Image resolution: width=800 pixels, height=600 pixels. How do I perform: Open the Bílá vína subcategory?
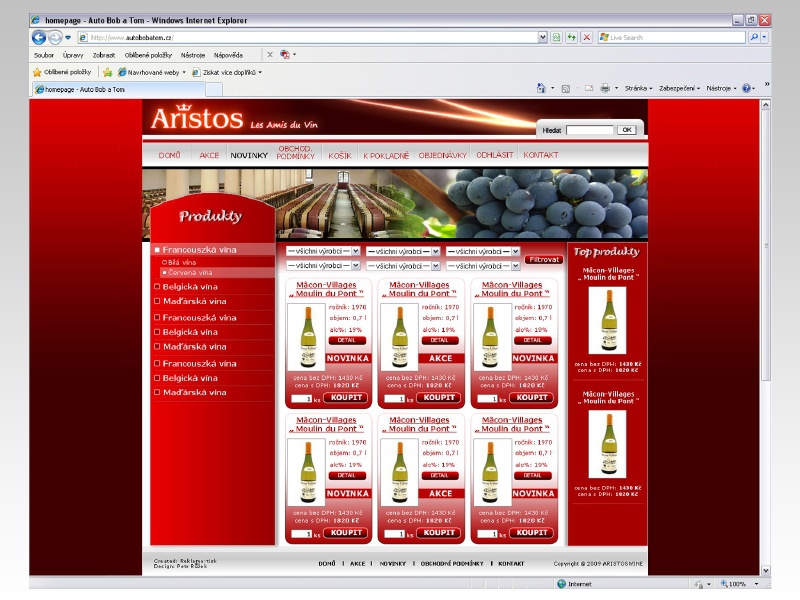[182, 262]
